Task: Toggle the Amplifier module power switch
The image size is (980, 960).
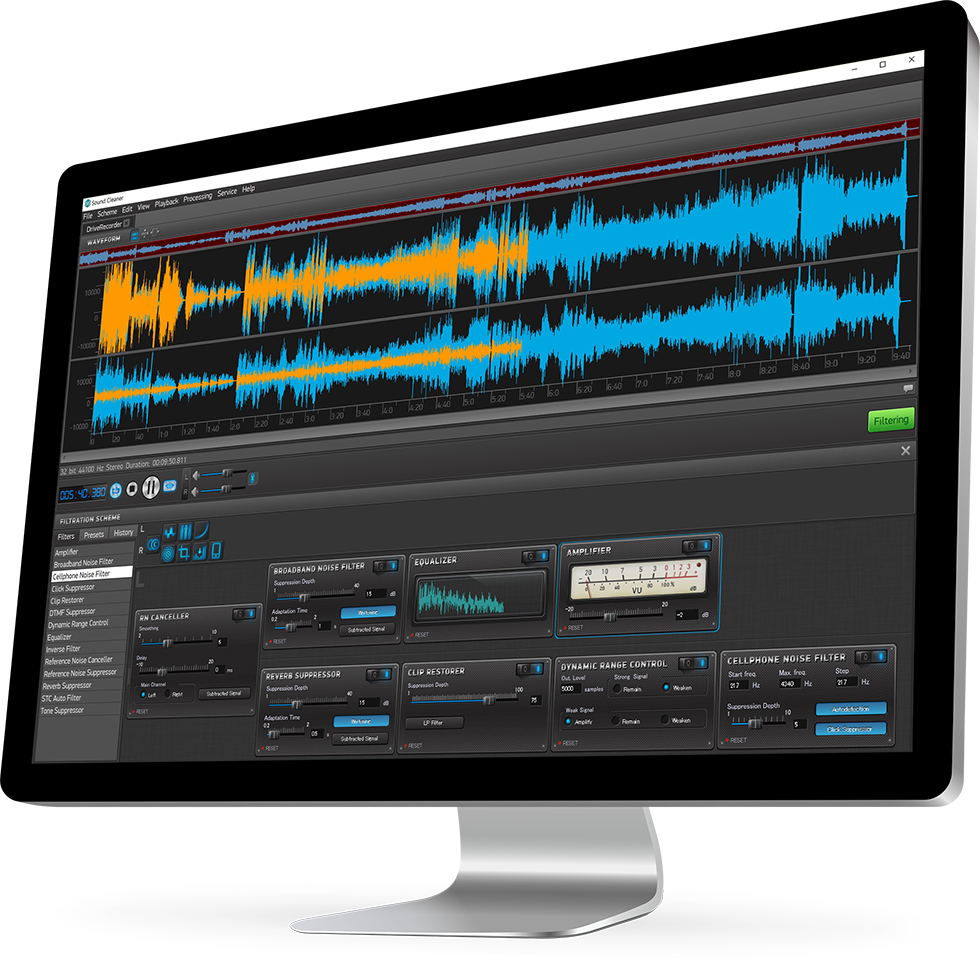Action: click(x=698, y=546)
